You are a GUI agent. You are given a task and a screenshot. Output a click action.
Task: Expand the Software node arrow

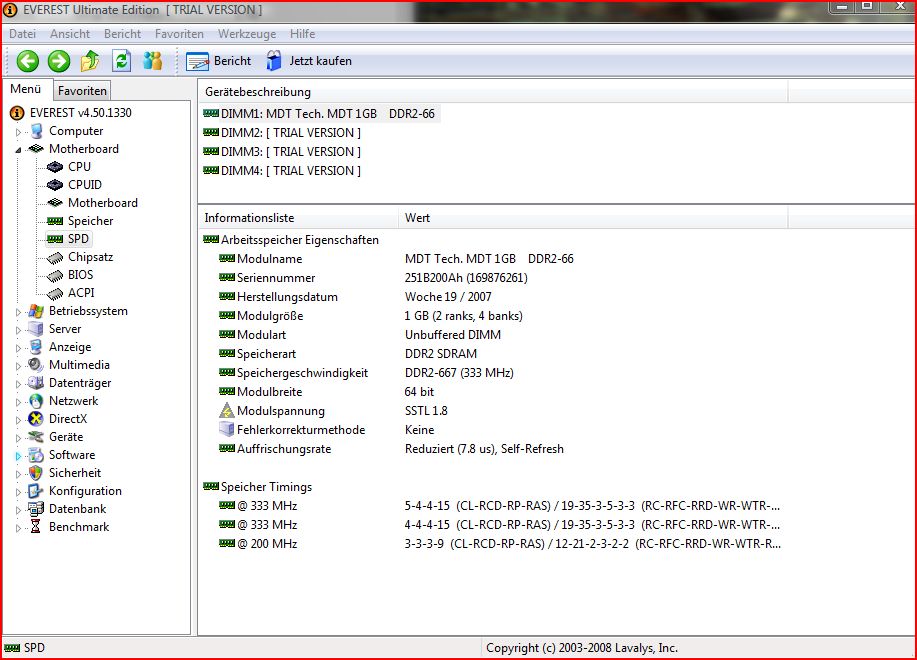[18, 456]
